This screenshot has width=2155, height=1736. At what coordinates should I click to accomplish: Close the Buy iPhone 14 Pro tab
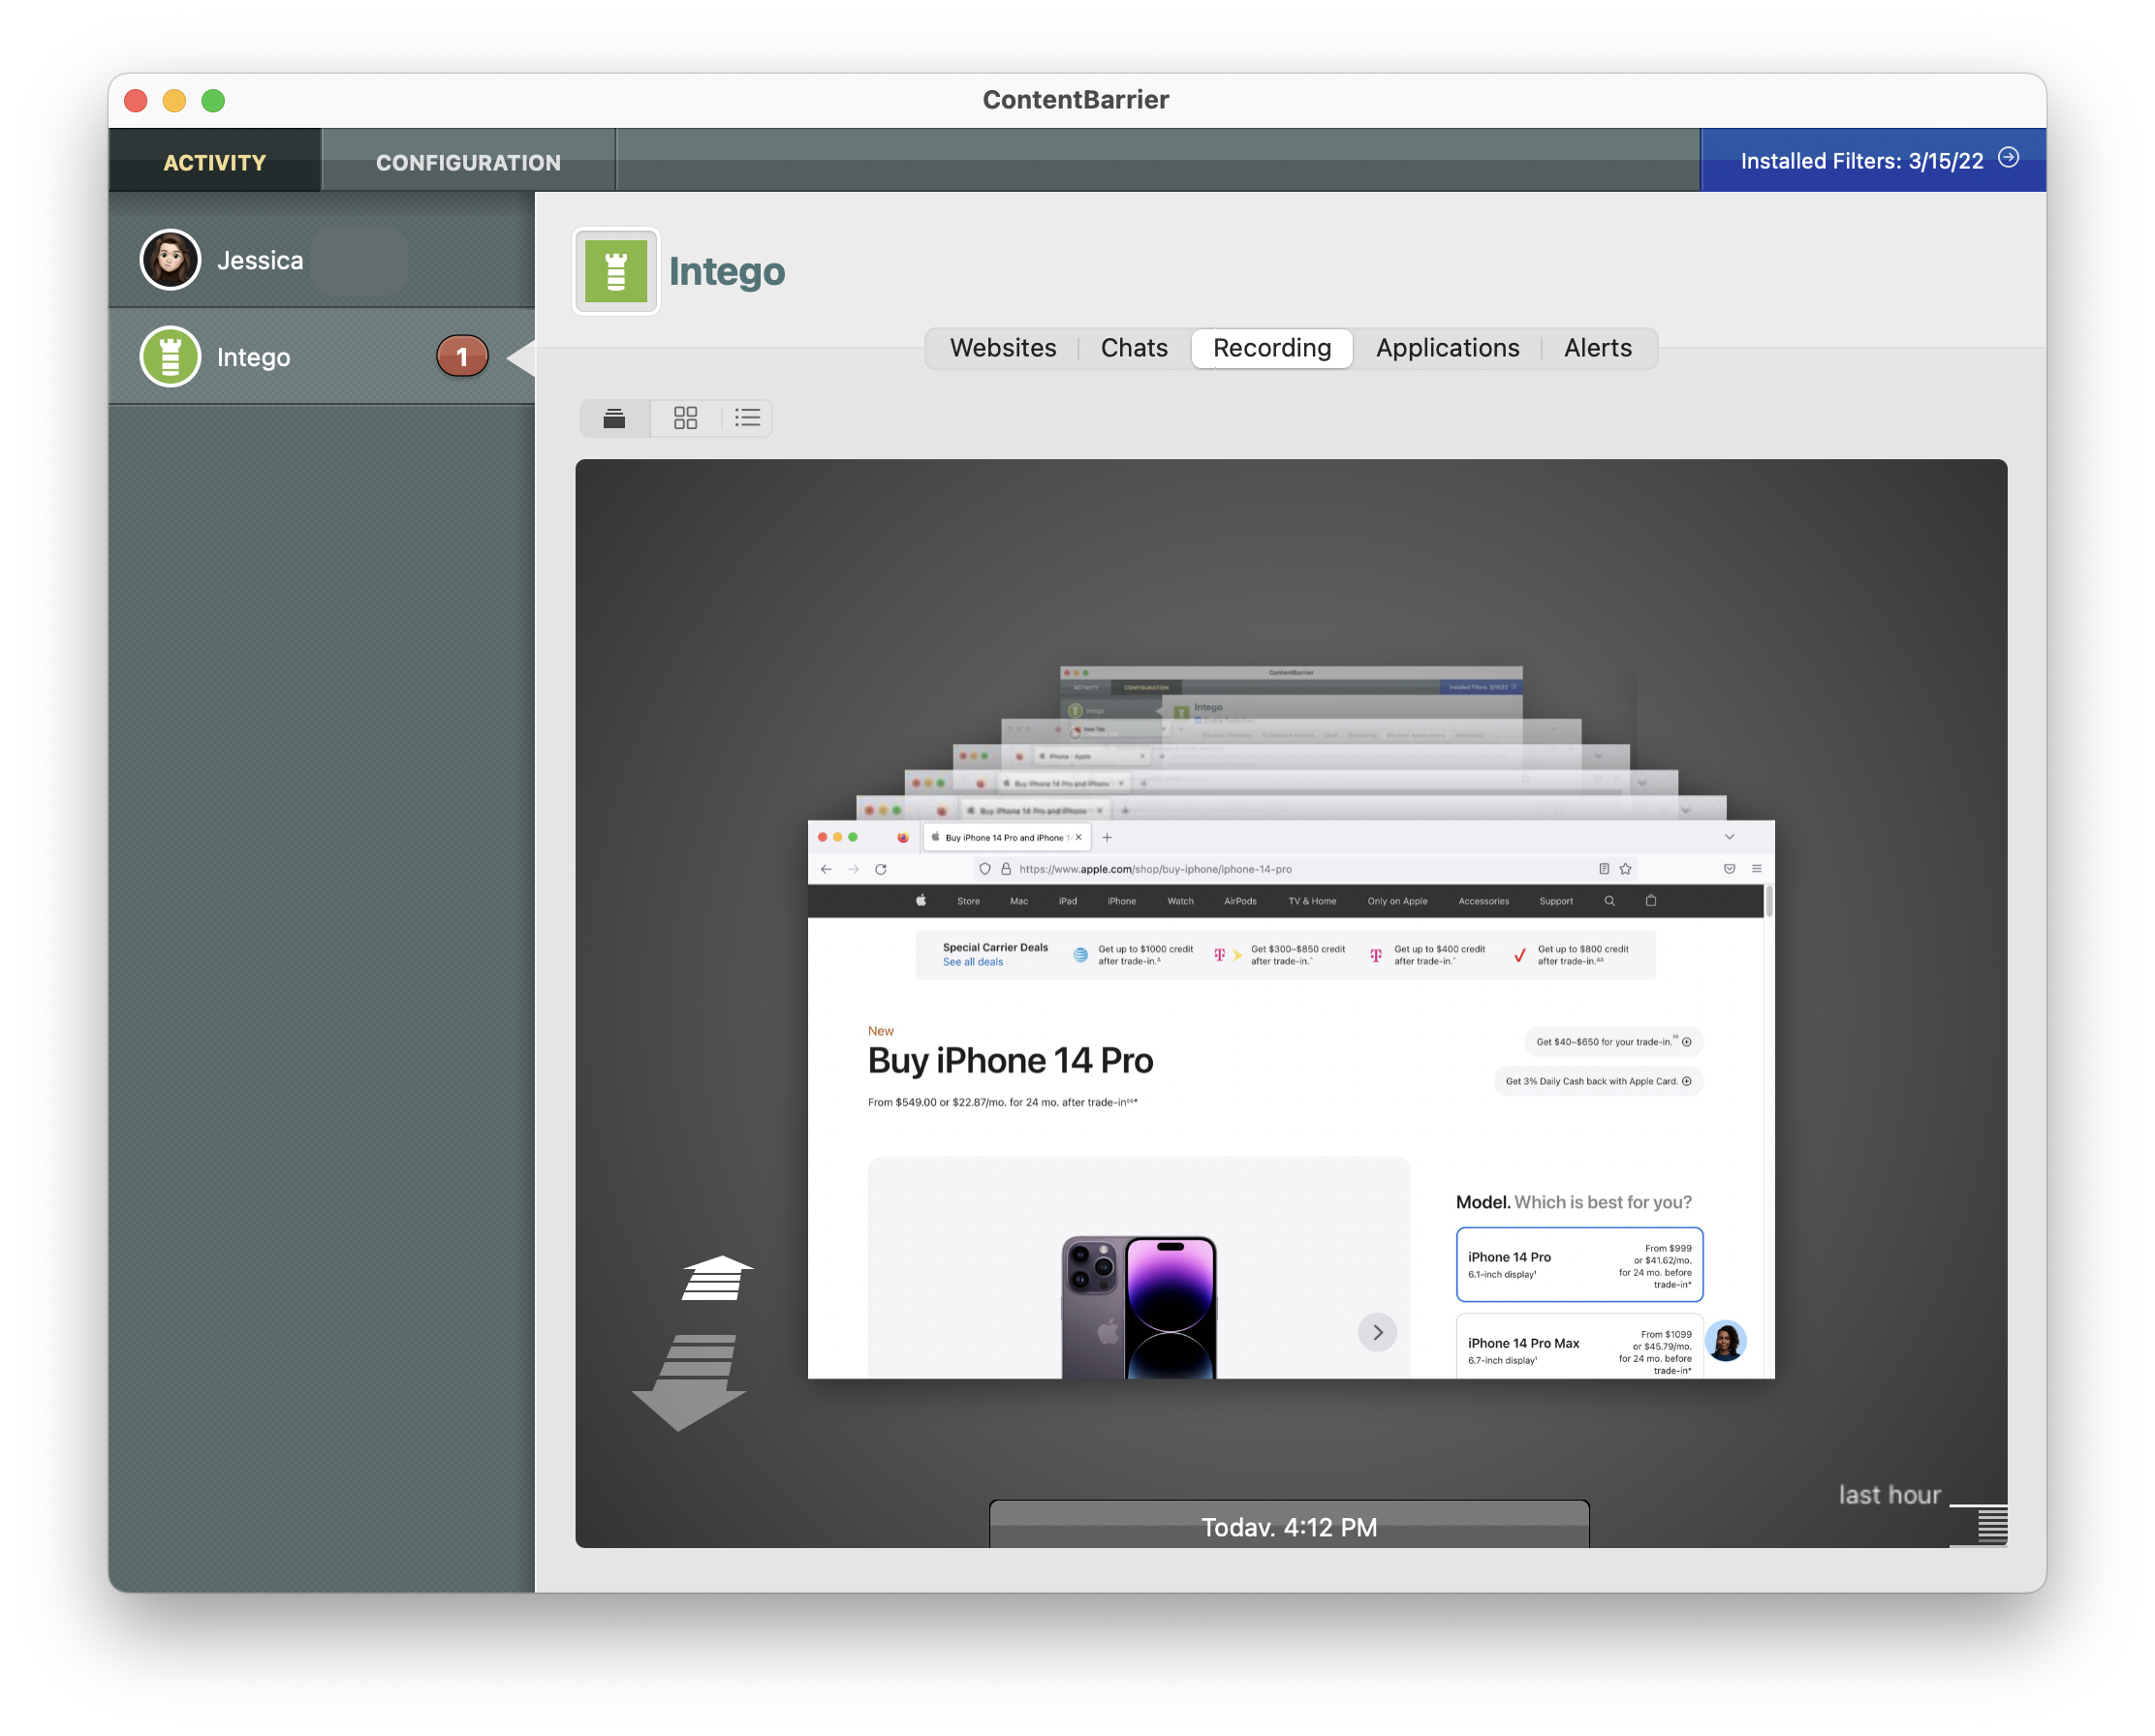point(1079,838)
